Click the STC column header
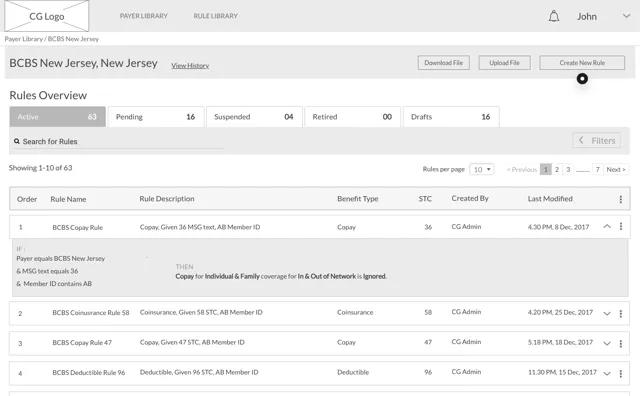The image size is (640, 396). 425,199
